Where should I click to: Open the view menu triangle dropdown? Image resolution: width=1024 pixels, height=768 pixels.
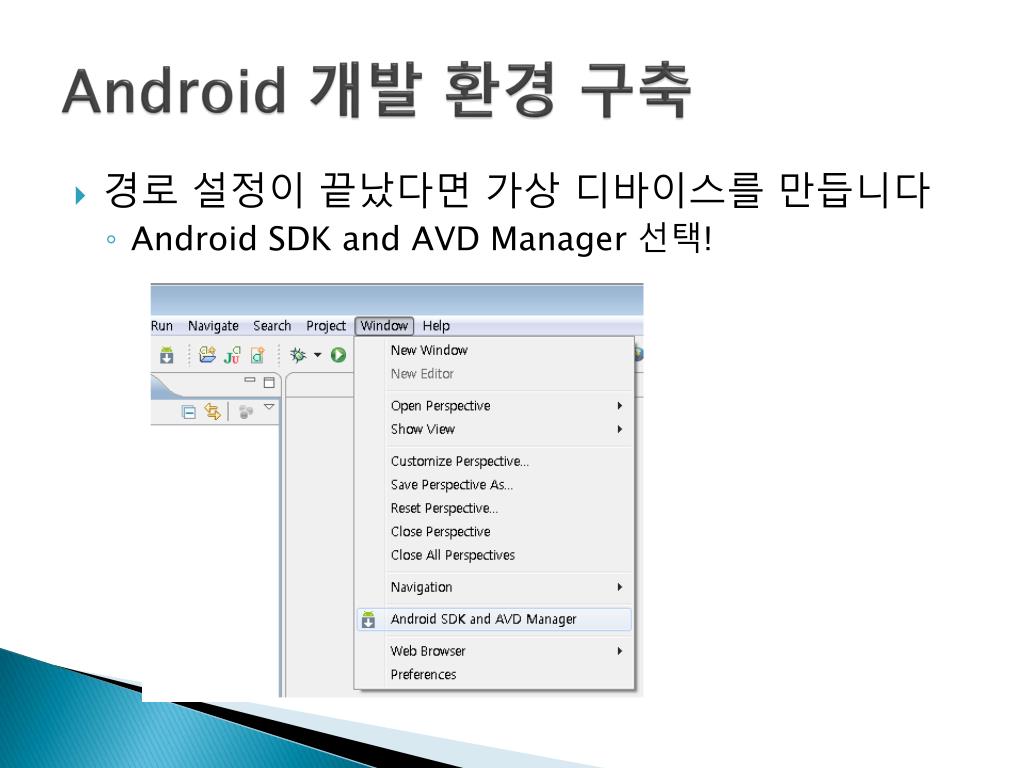269,407
